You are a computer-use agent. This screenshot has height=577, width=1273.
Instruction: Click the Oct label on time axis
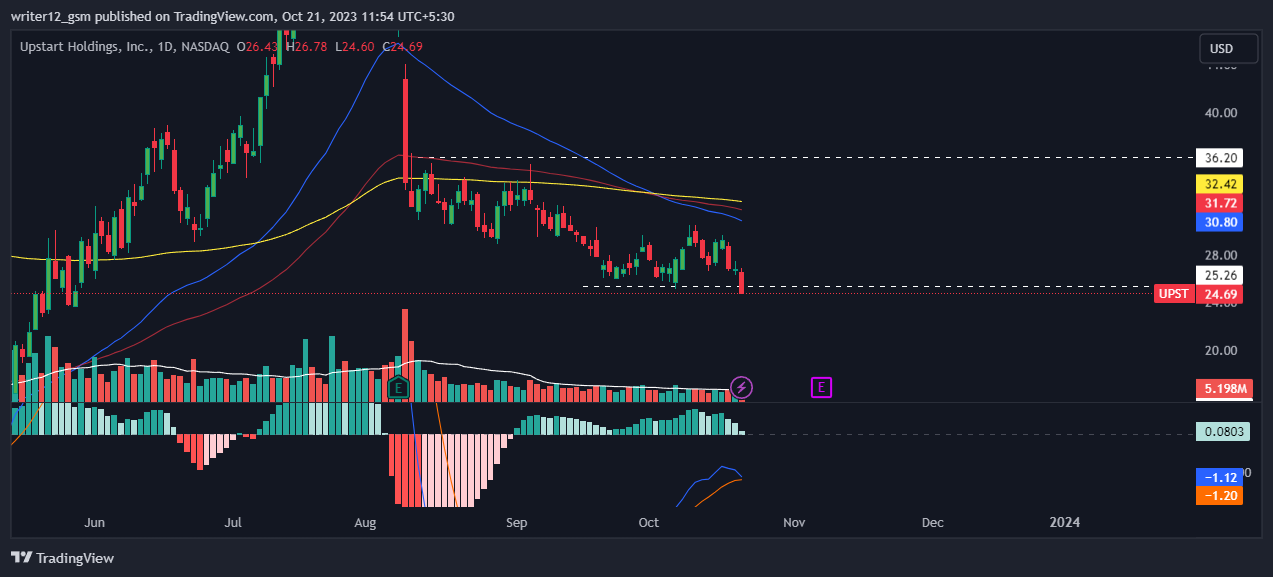pos(648,522)
